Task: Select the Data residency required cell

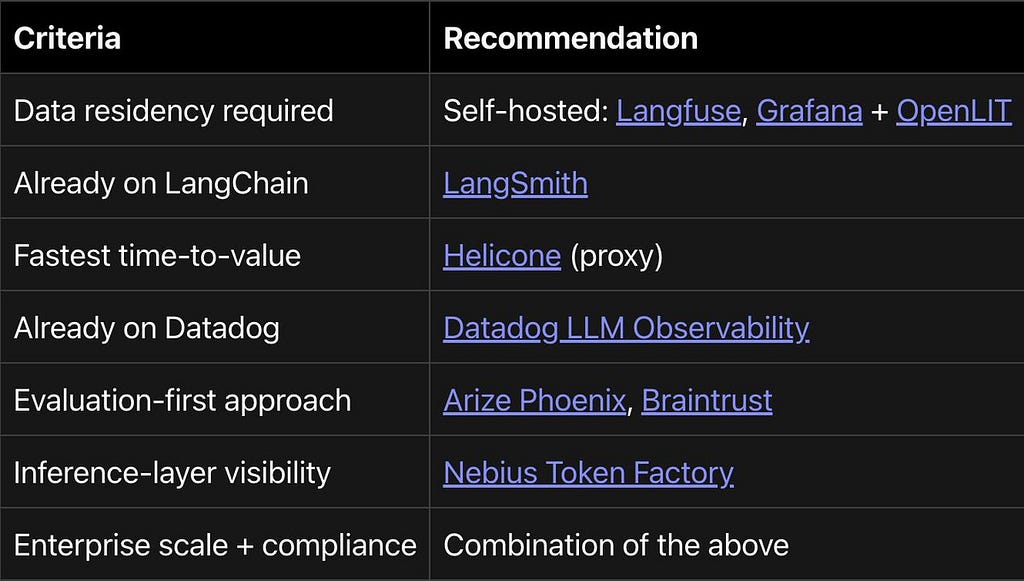Action: (215, 110)
